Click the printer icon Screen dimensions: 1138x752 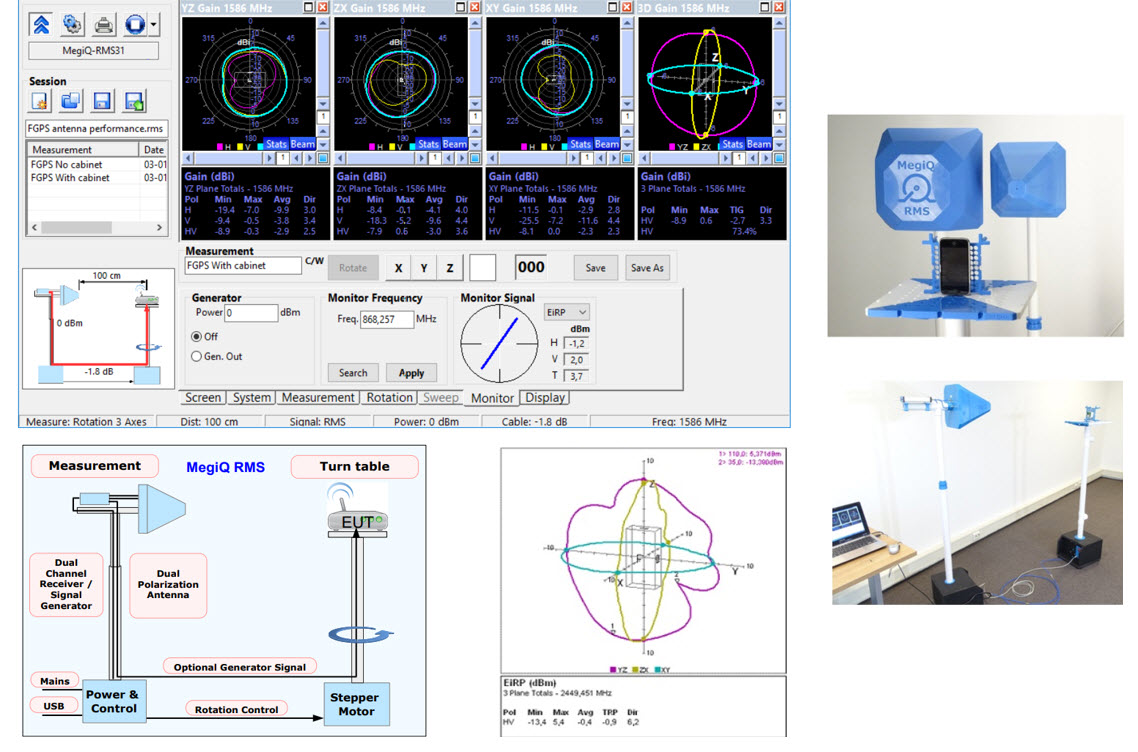coord(104,25)
